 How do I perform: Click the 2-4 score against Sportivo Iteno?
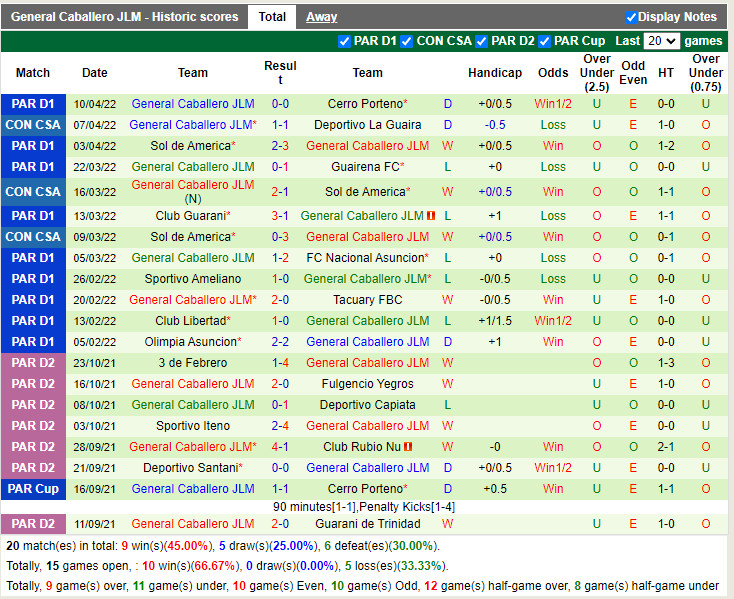point(280,426)
